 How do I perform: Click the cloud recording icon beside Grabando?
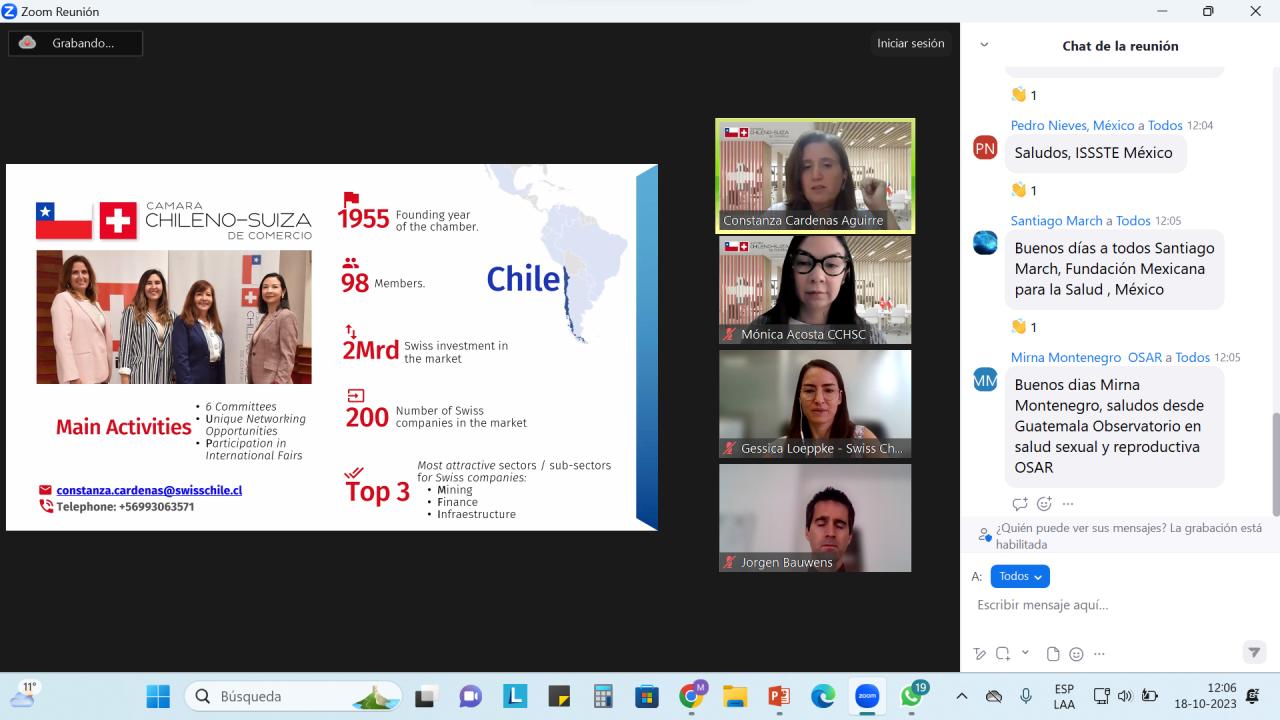point(27,43)
